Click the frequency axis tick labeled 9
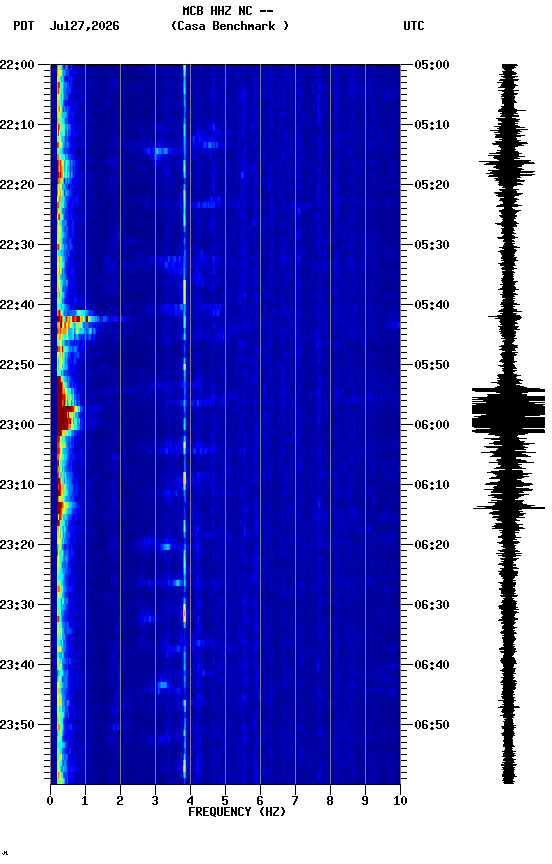This screenshot has width=552, height=864. point(365,801)
